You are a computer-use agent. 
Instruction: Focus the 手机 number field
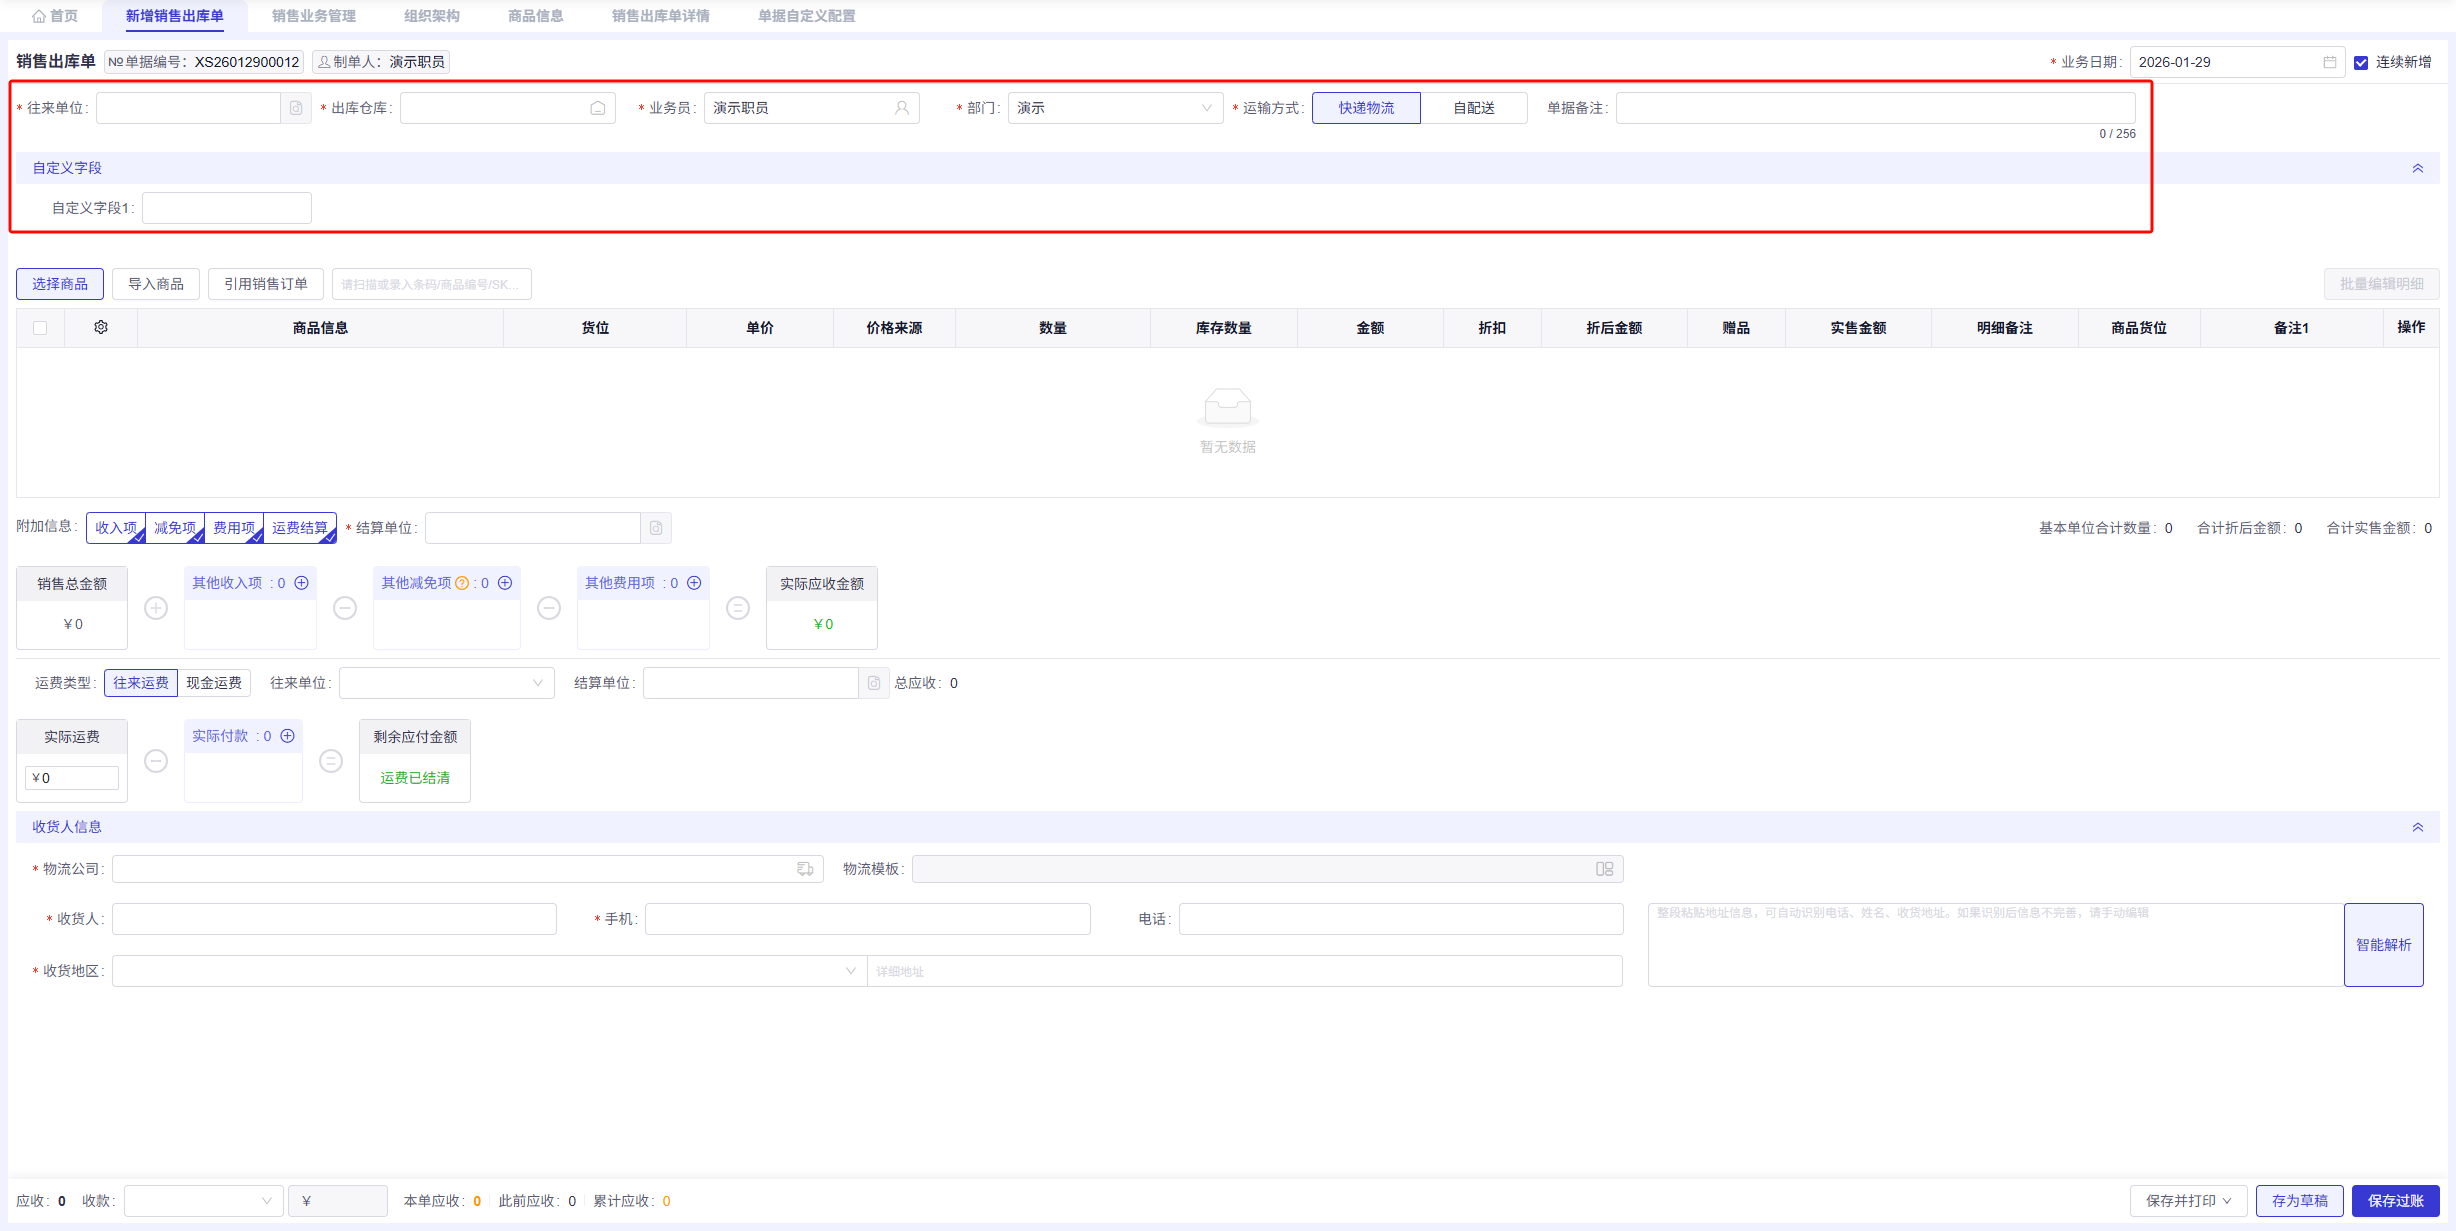coord(868,919)
